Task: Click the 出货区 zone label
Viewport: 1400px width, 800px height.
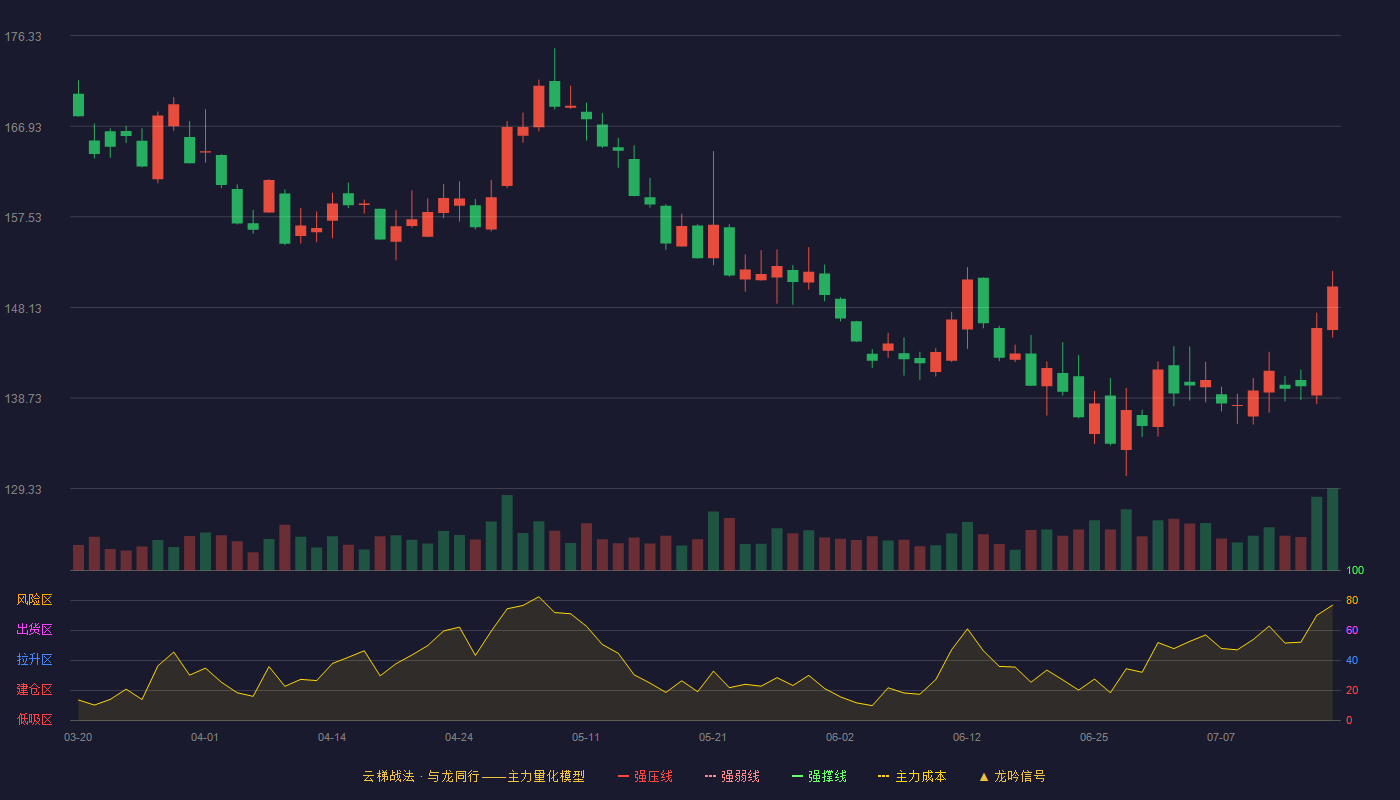Action: click(34, 630)
